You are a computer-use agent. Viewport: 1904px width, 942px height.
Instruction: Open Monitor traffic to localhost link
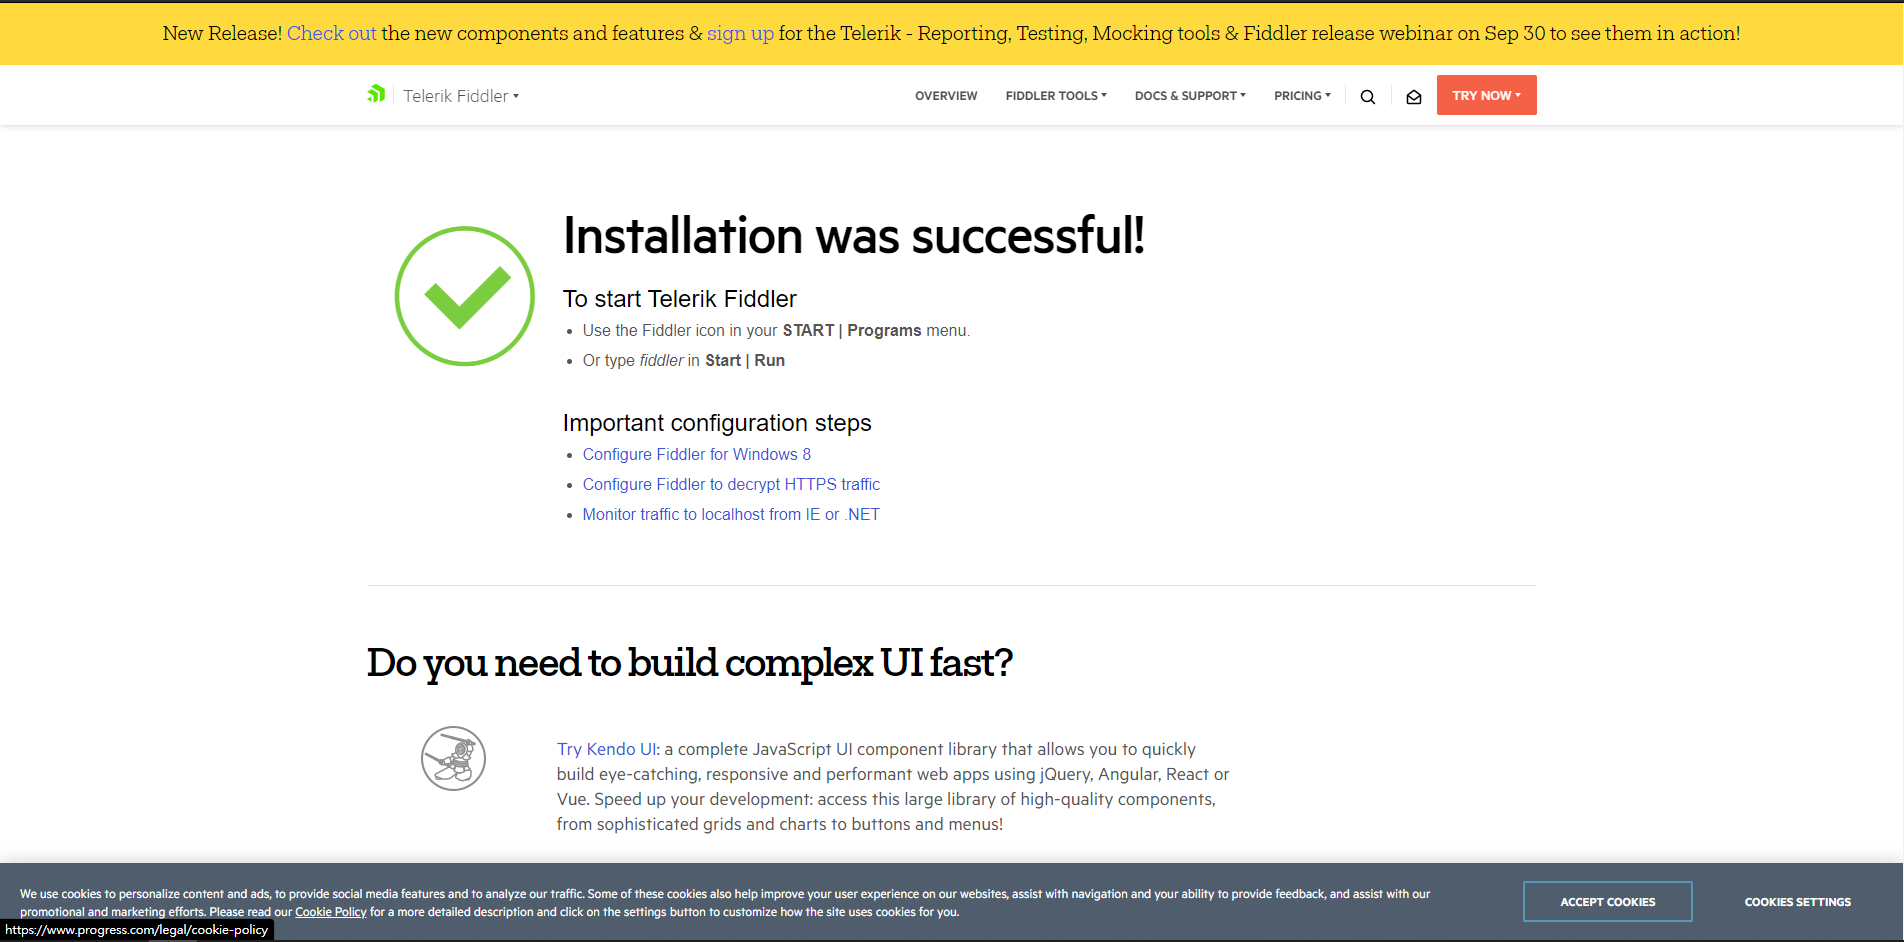click(x=731, y=514)
